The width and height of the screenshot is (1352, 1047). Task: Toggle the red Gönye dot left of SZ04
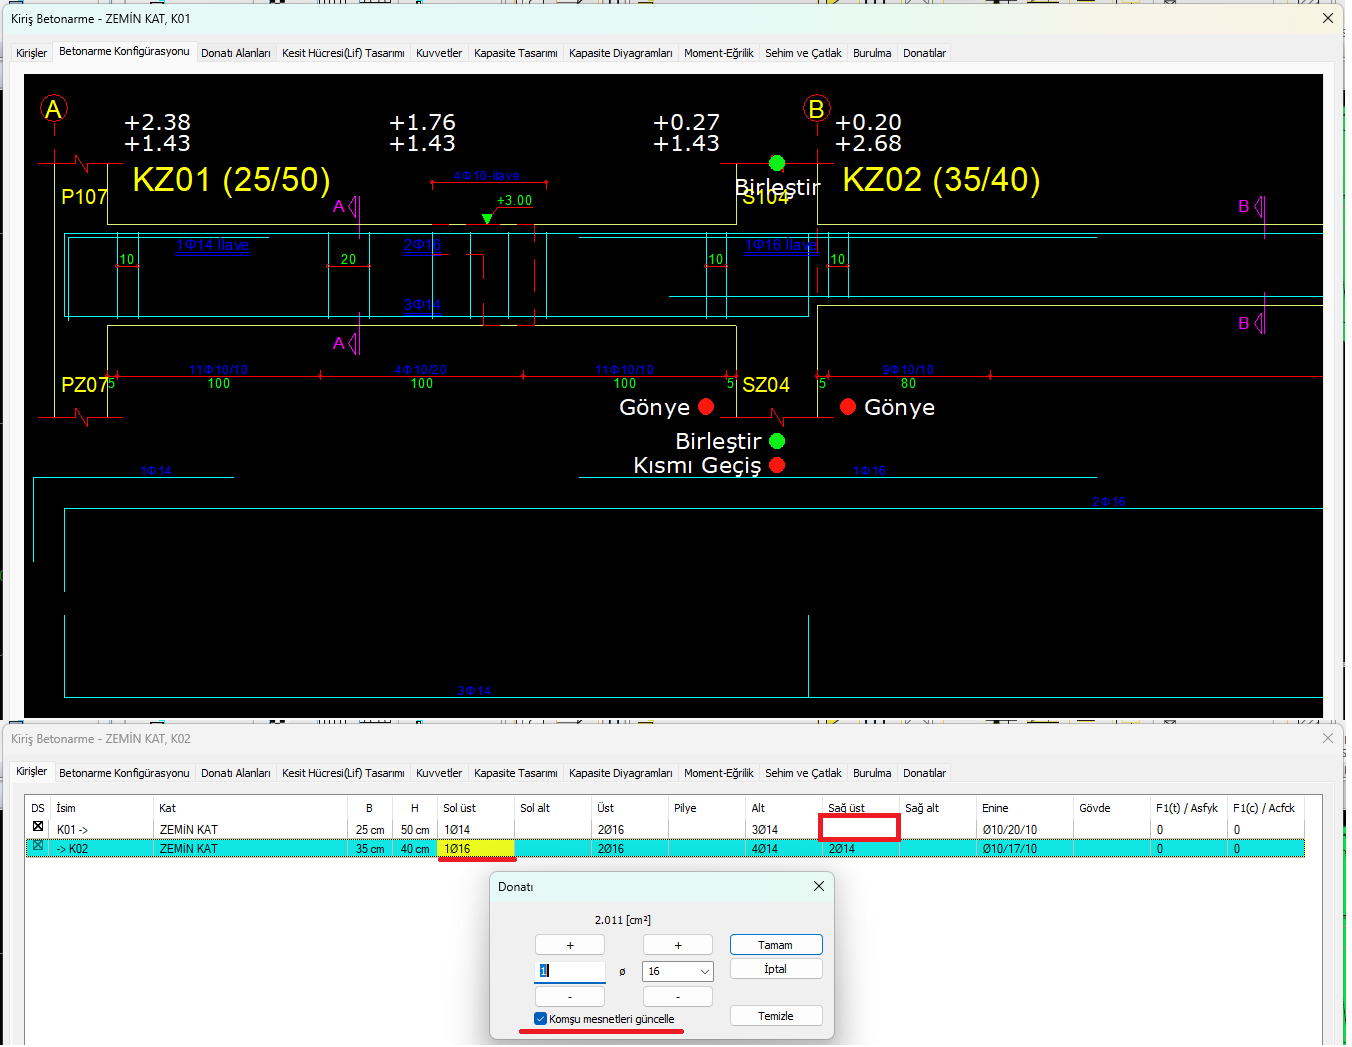[x=706, y=406]
